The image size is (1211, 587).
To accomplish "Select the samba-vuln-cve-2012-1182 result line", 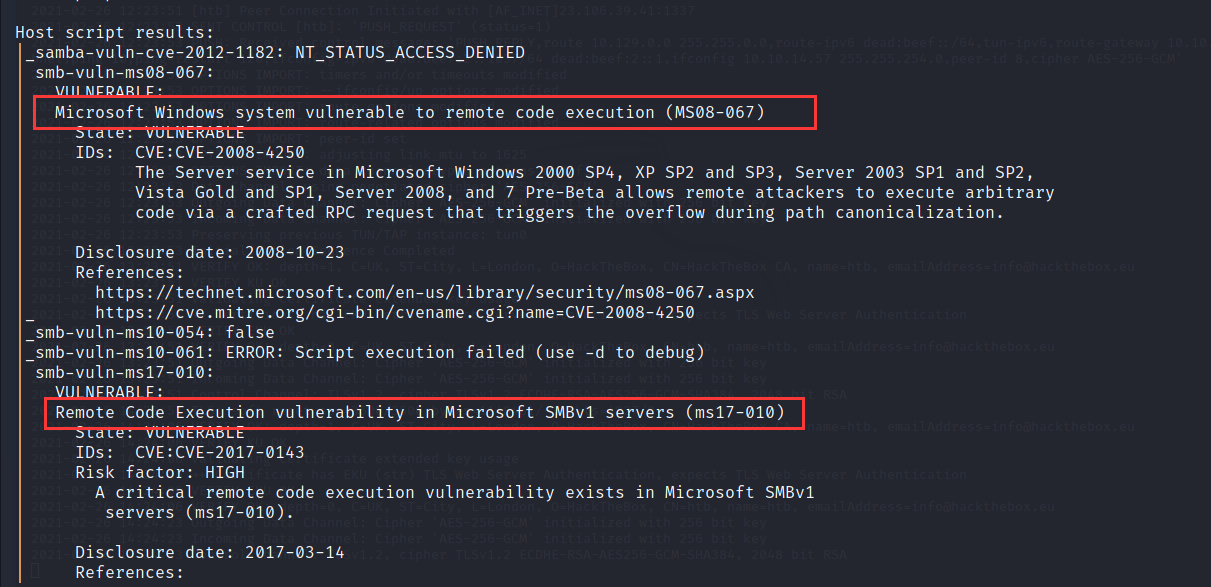I will [x=275, y=52].
